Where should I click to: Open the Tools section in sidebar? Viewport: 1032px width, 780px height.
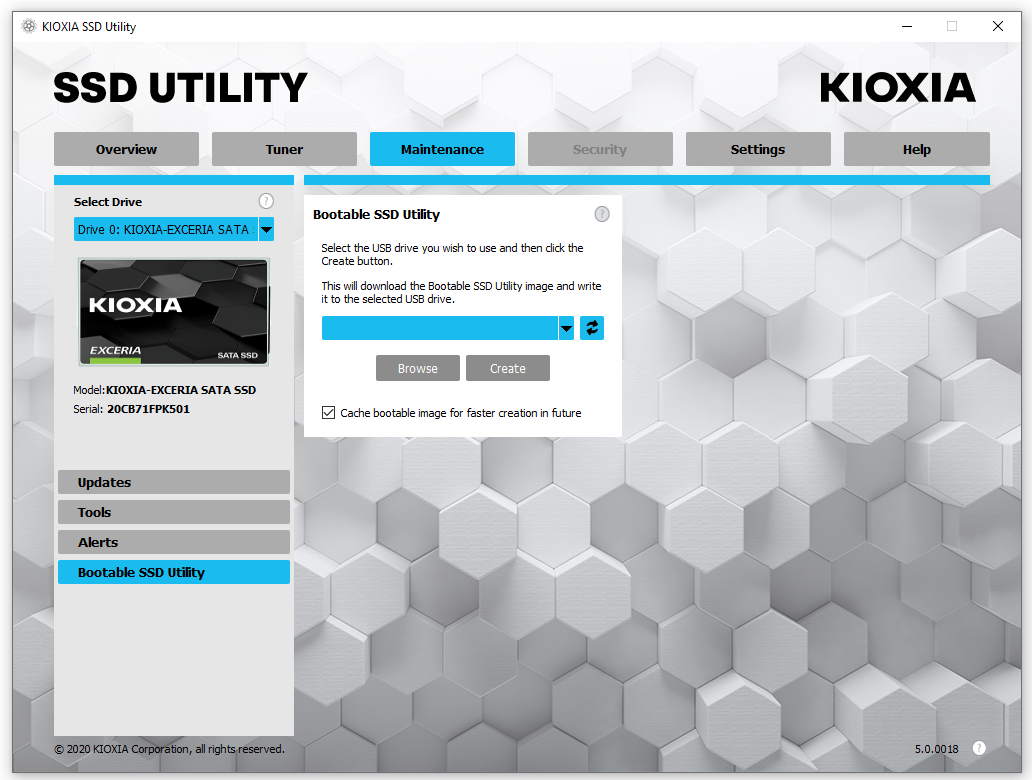point(174,512)
